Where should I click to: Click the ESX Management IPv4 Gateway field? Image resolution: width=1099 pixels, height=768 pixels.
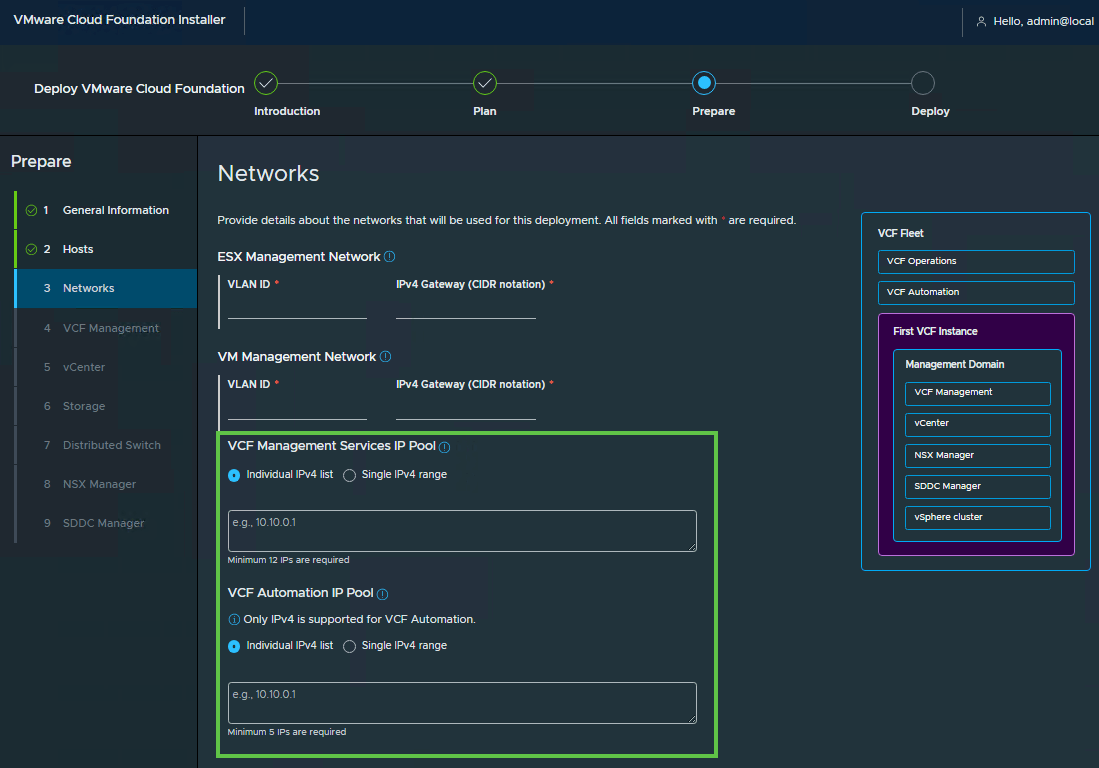click(465, 308)
